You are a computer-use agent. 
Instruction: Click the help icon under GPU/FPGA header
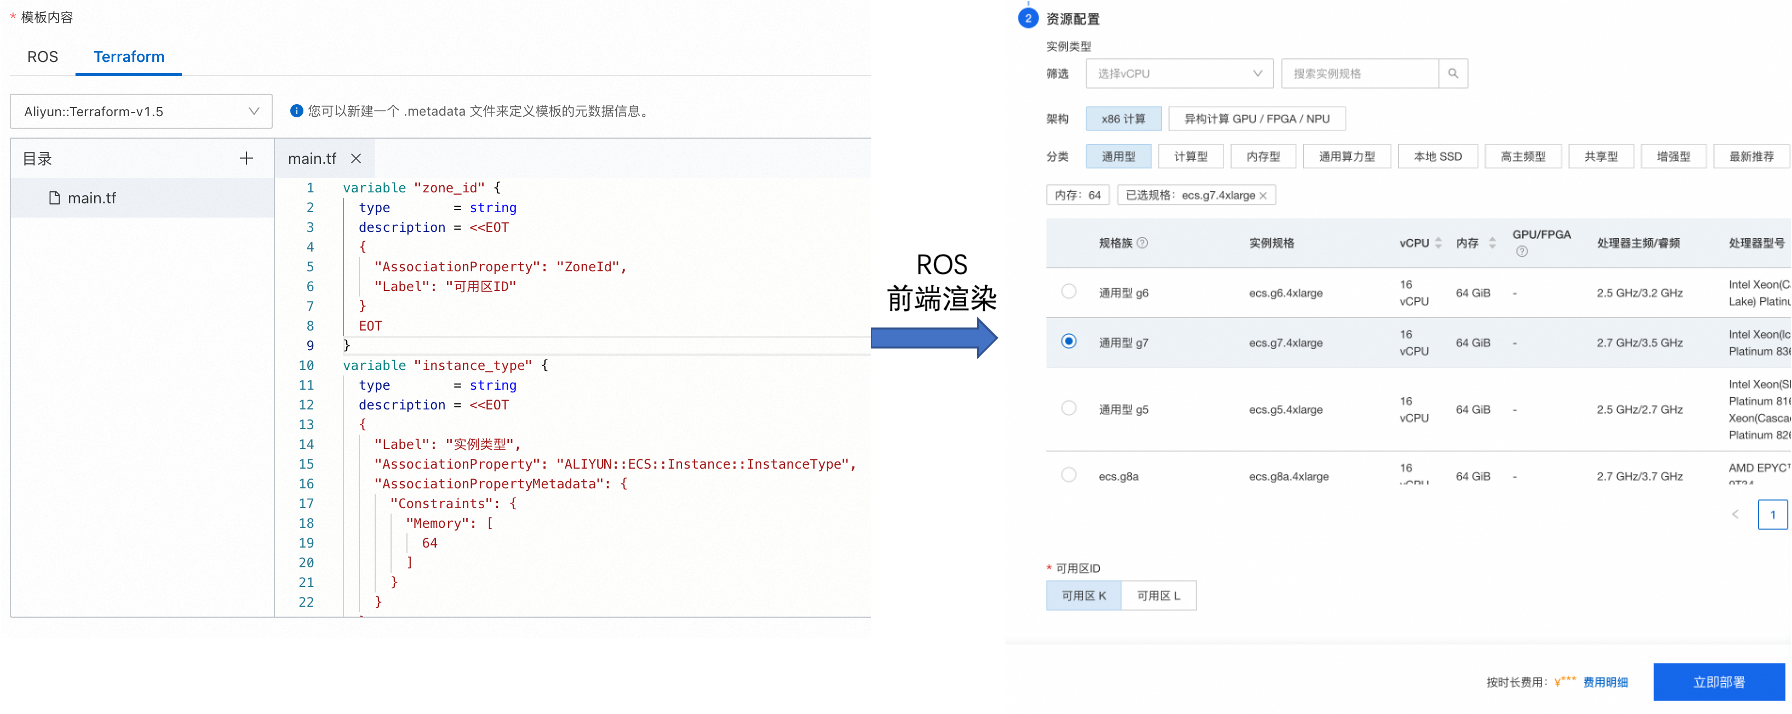(x=1522, y=252)
